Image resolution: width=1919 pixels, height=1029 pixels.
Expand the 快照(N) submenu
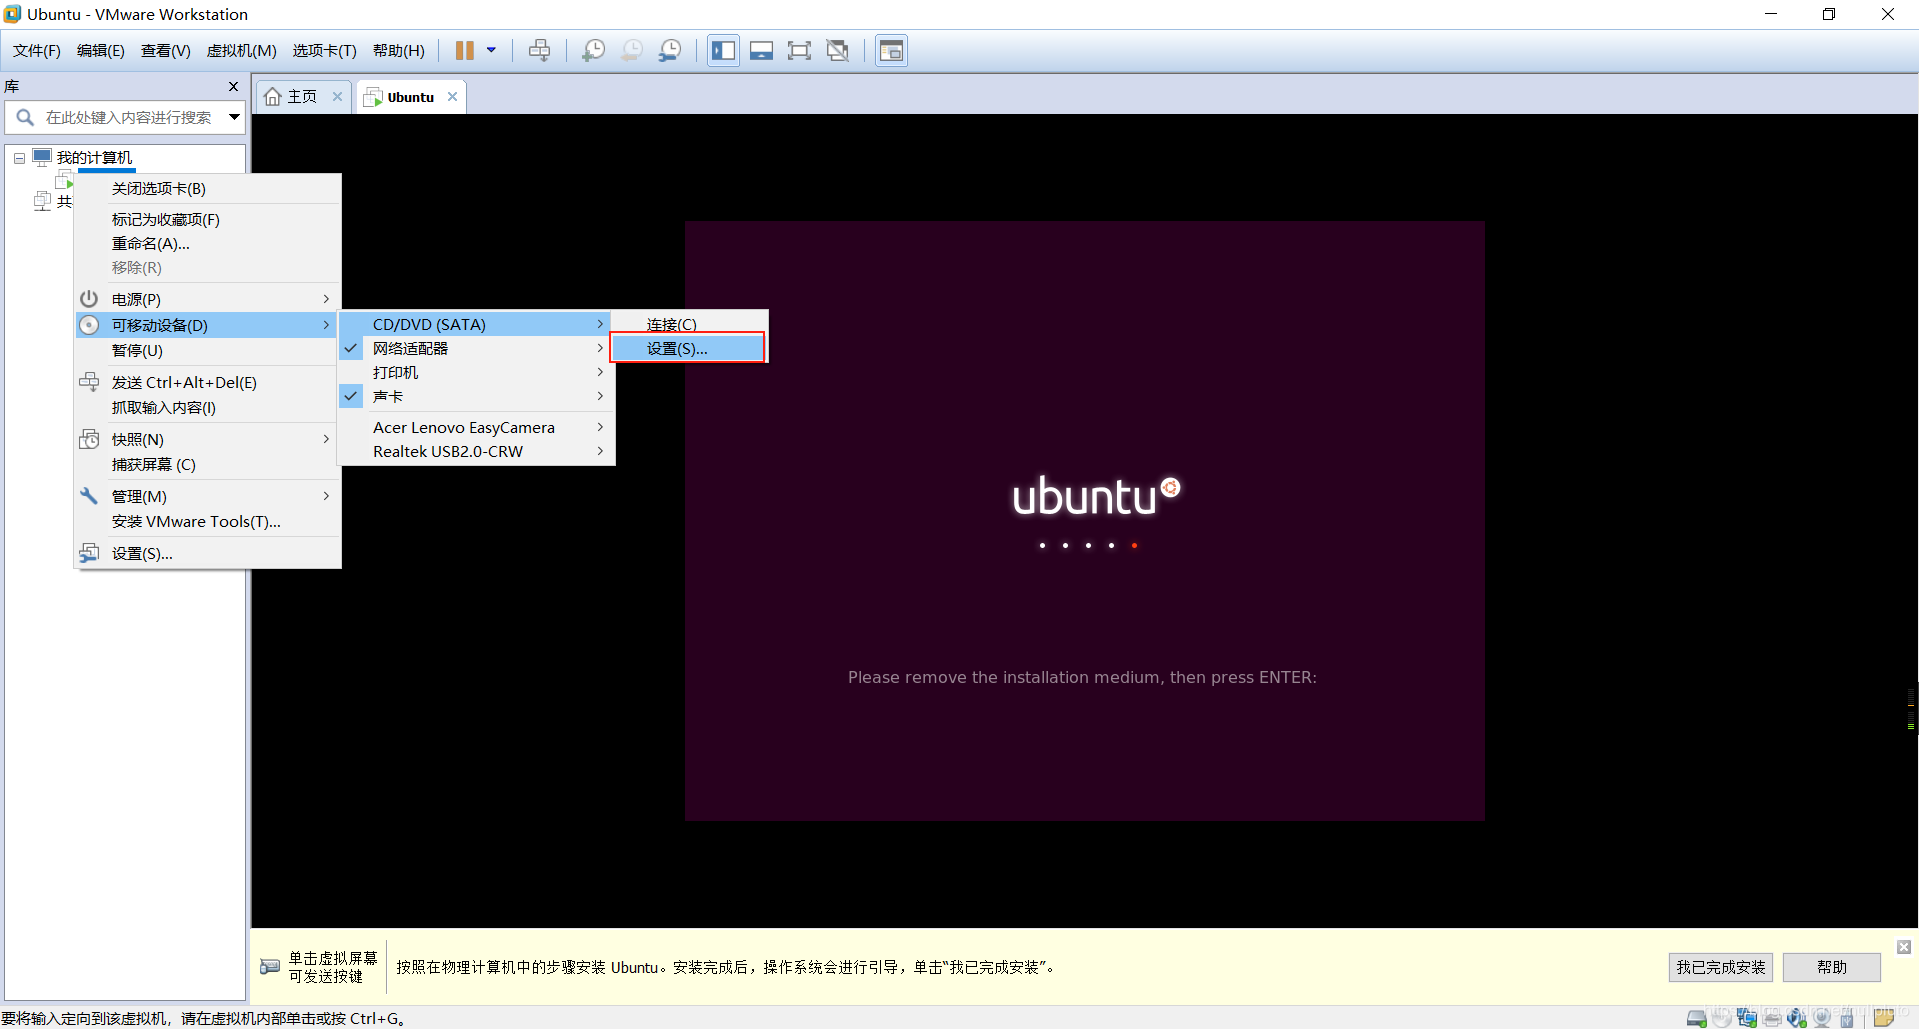[207, 439]
